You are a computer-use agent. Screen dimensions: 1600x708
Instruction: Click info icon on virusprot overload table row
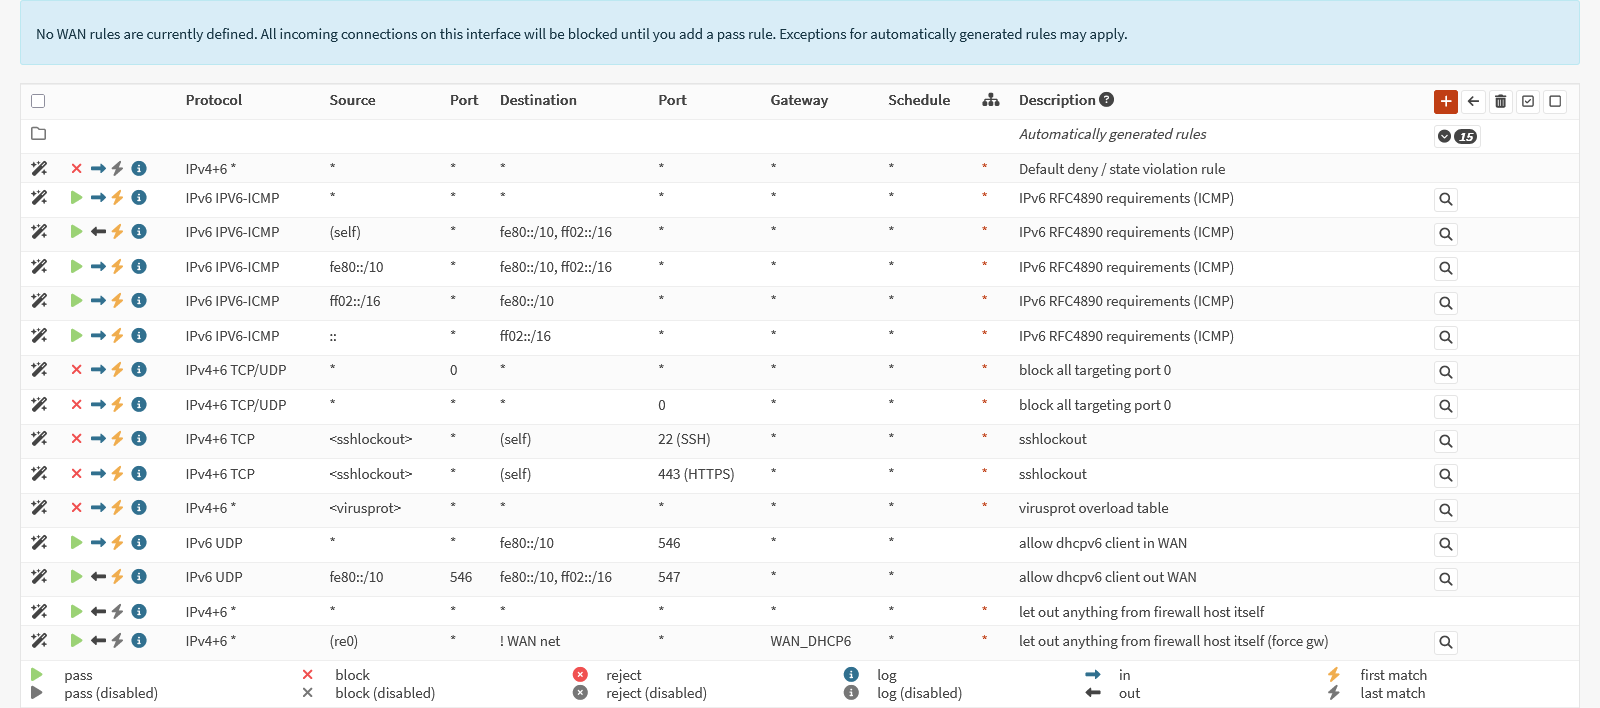(x=139, y=508)
